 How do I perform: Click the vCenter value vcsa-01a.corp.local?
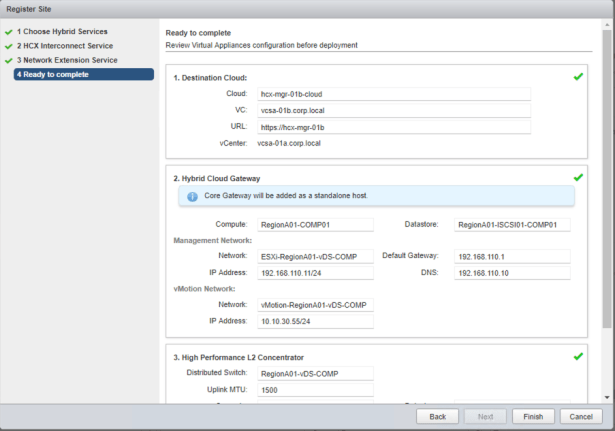289,144
